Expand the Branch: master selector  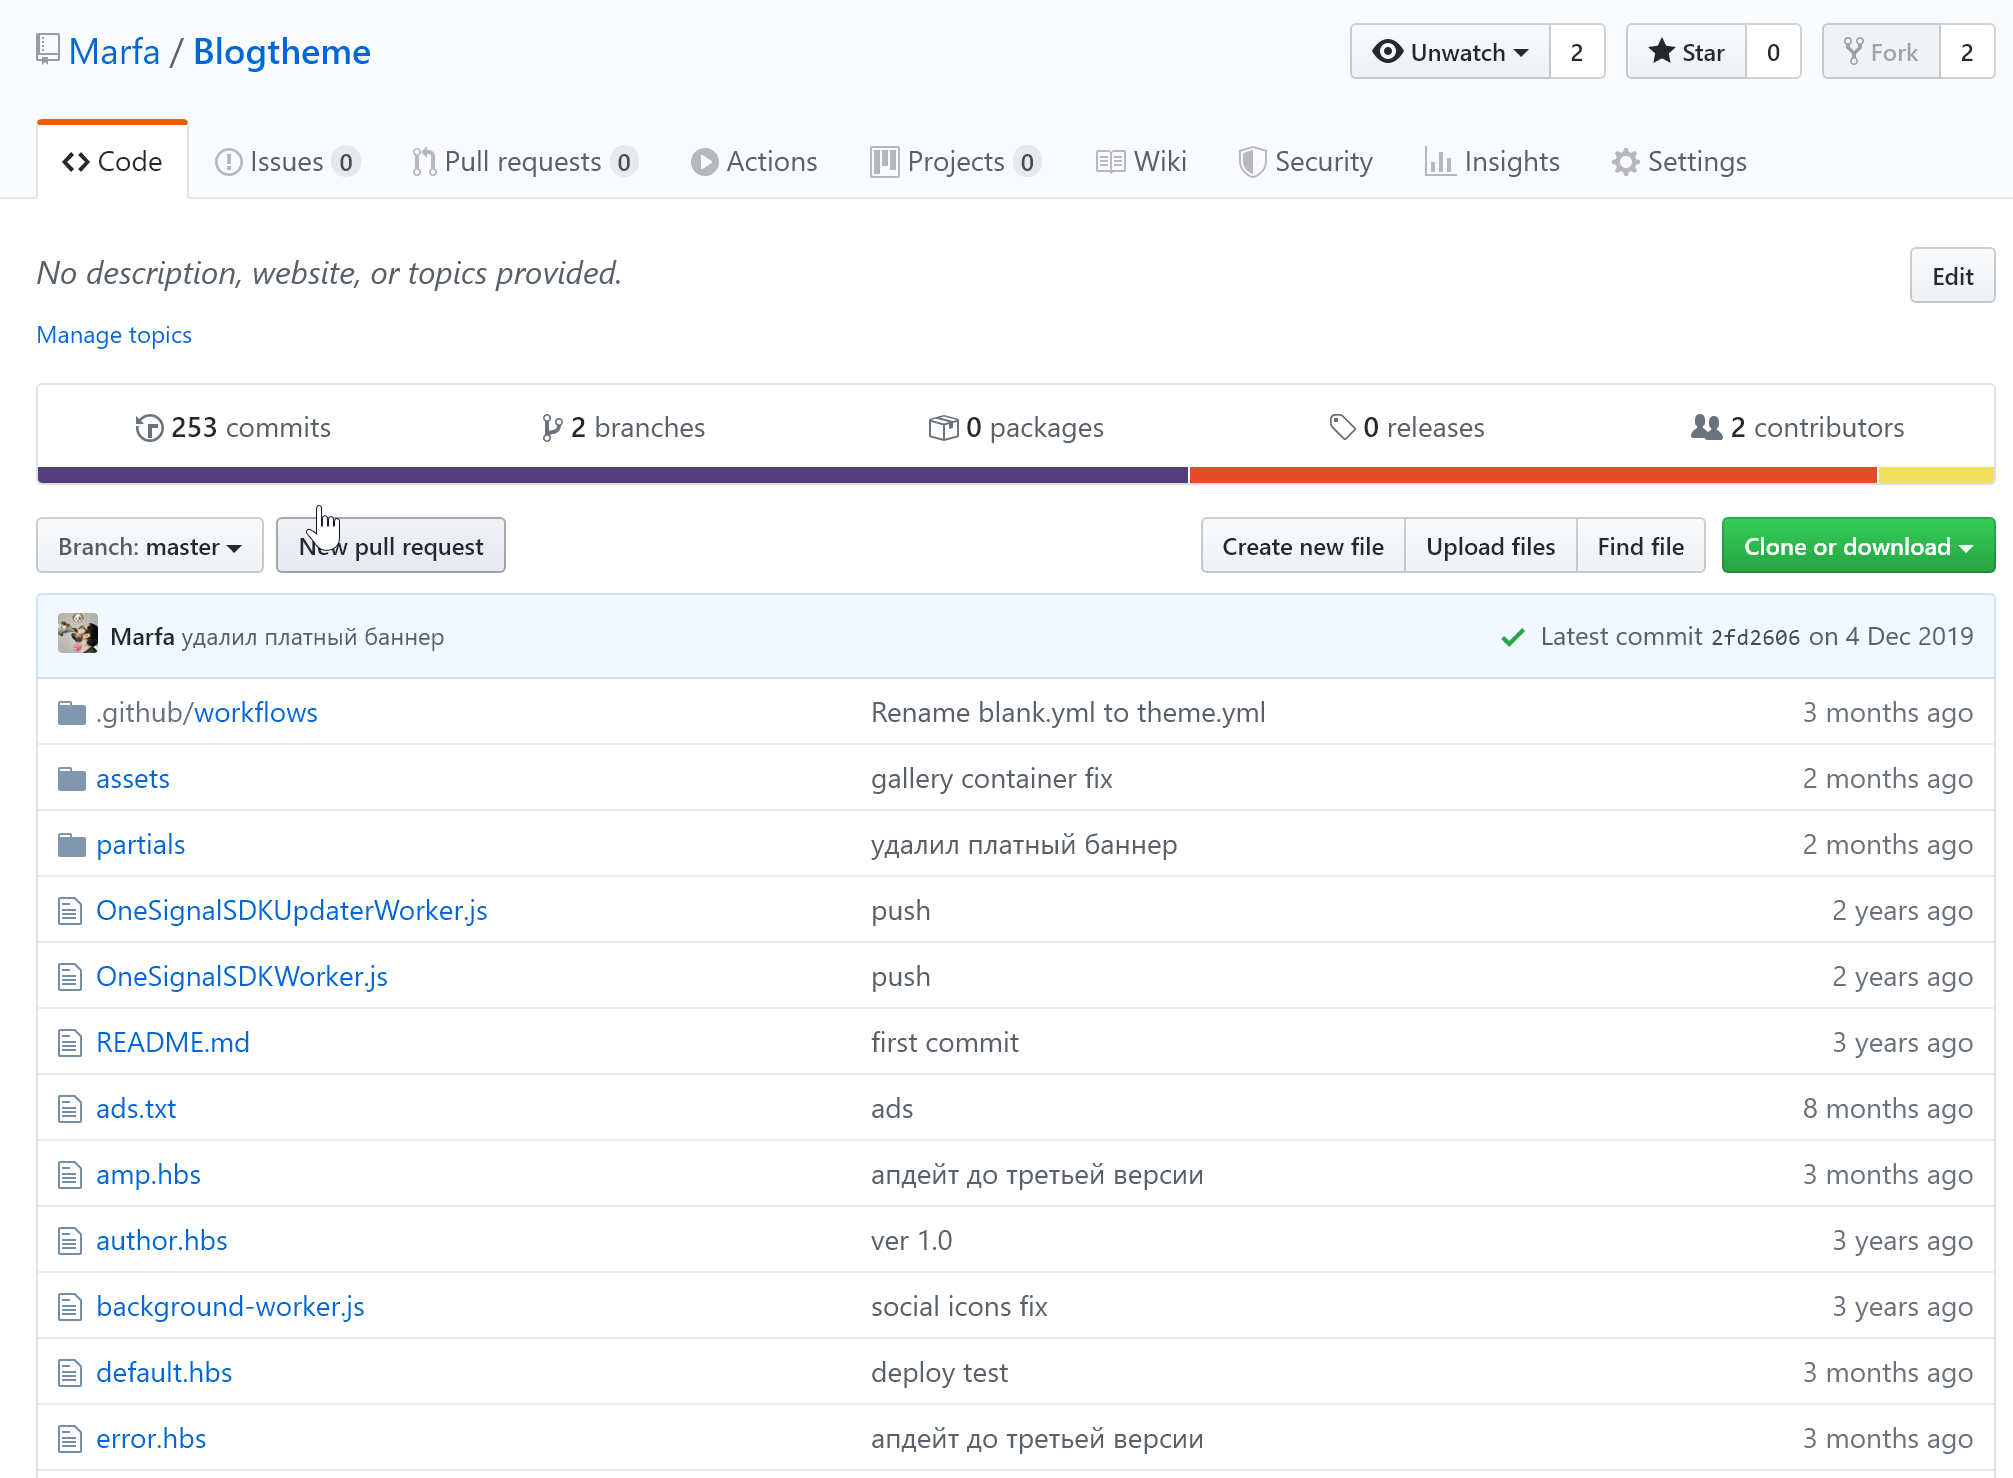click(x=150, y=546)
